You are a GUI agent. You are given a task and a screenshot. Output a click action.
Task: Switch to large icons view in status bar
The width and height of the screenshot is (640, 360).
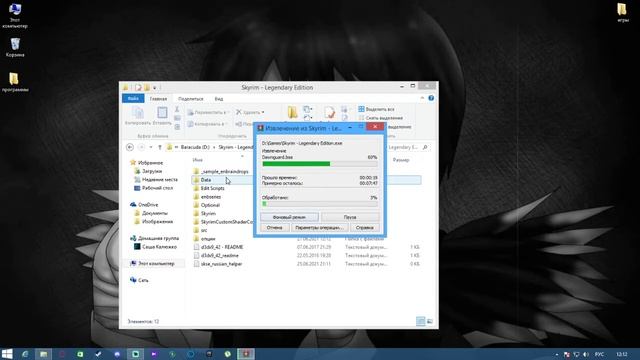(x=430, y=321)
